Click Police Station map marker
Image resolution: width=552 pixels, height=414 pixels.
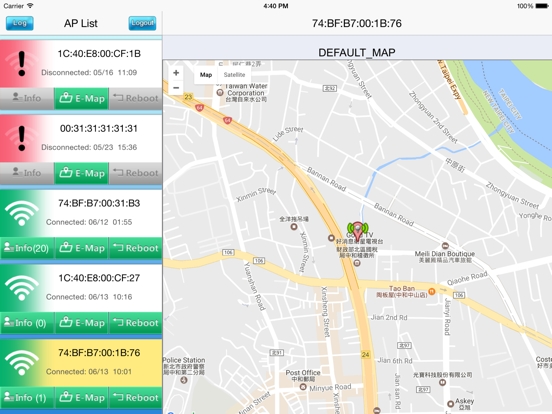pos(184,380)
